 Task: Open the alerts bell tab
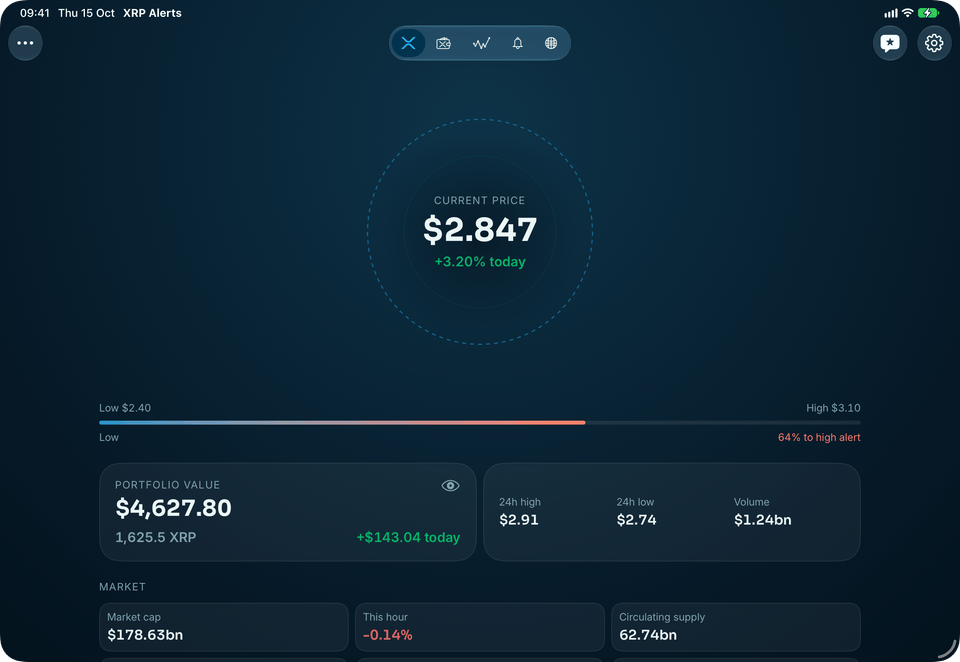[x=517, y=43]
